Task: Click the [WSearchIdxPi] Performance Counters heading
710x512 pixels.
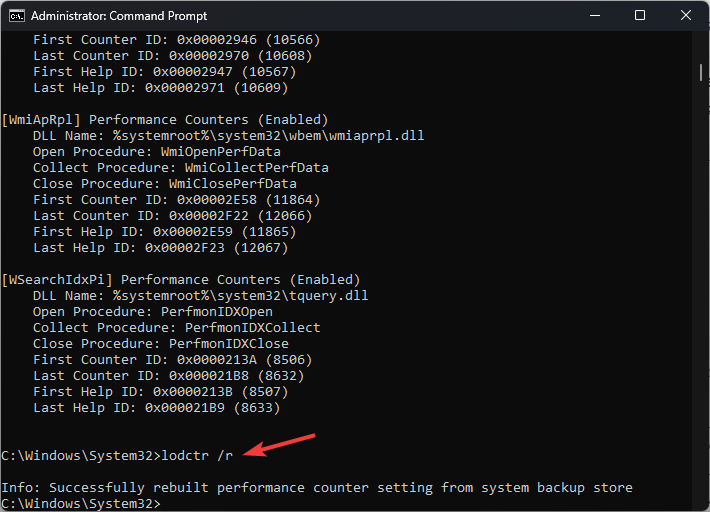Action: pos(181,279)
